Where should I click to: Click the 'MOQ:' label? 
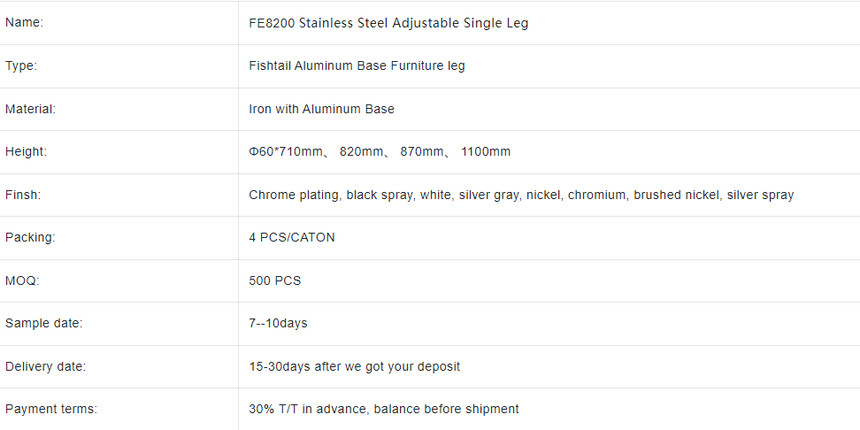22,281
